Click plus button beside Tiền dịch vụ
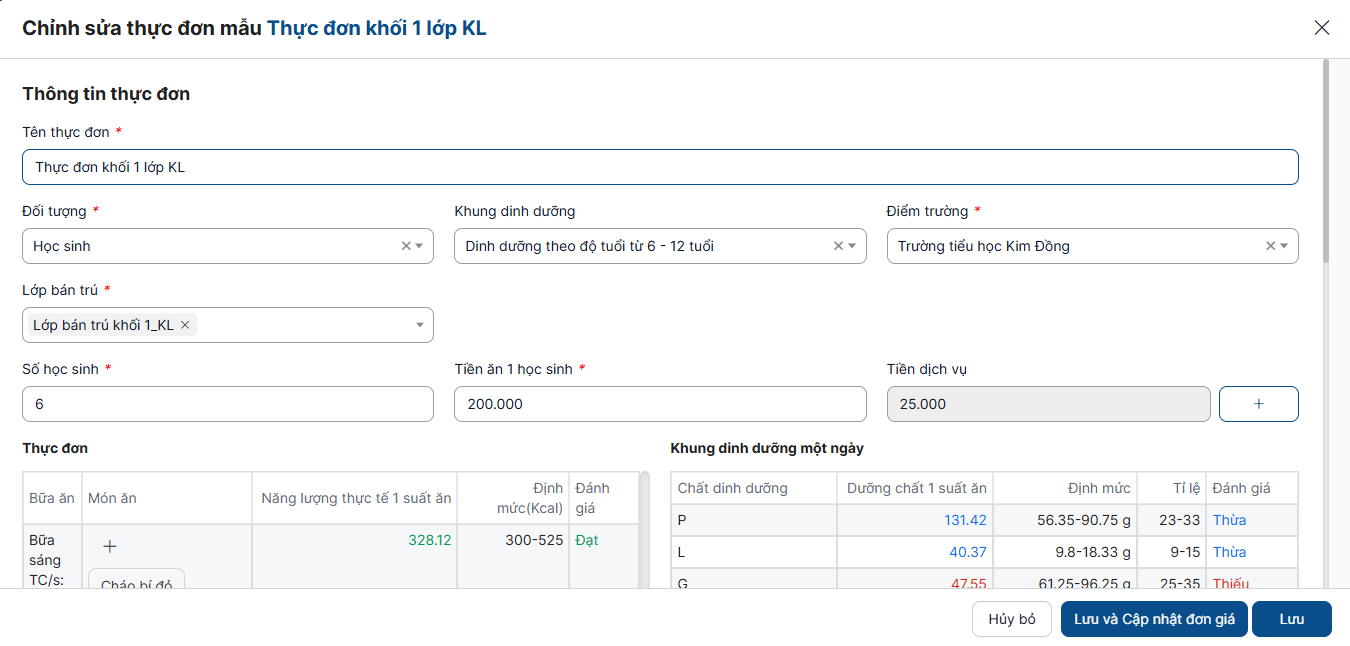The height and width of the screenshot is (646, 1350). (1258, 404)
